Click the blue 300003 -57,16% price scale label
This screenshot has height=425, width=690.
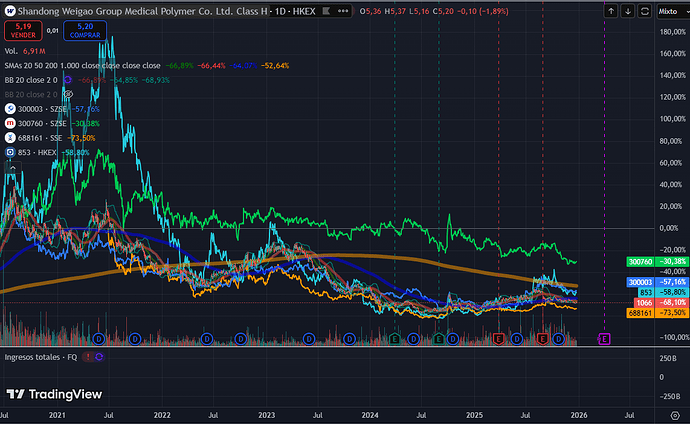[x=657, y=282]
